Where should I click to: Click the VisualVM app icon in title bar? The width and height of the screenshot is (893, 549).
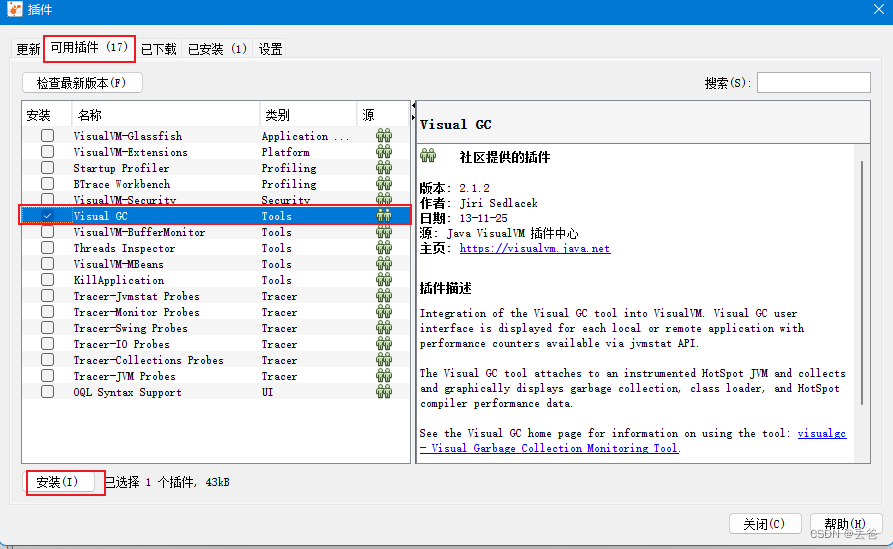(x=14, y=9)
